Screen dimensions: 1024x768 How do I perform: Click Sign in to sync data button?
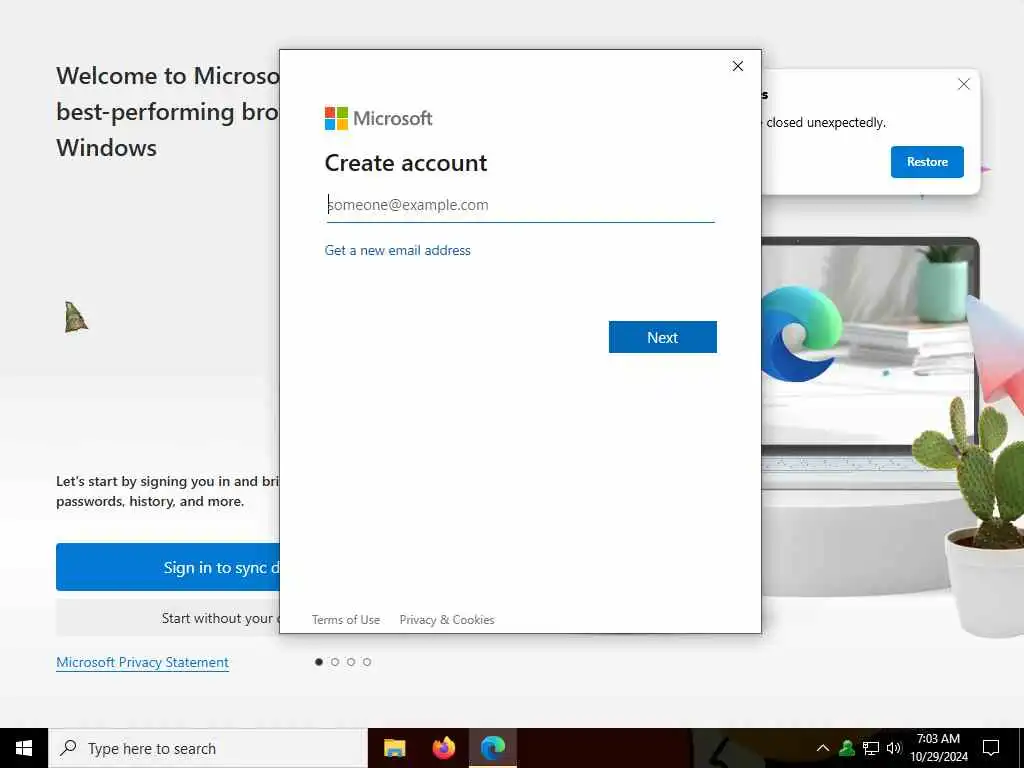coord(168,567)
